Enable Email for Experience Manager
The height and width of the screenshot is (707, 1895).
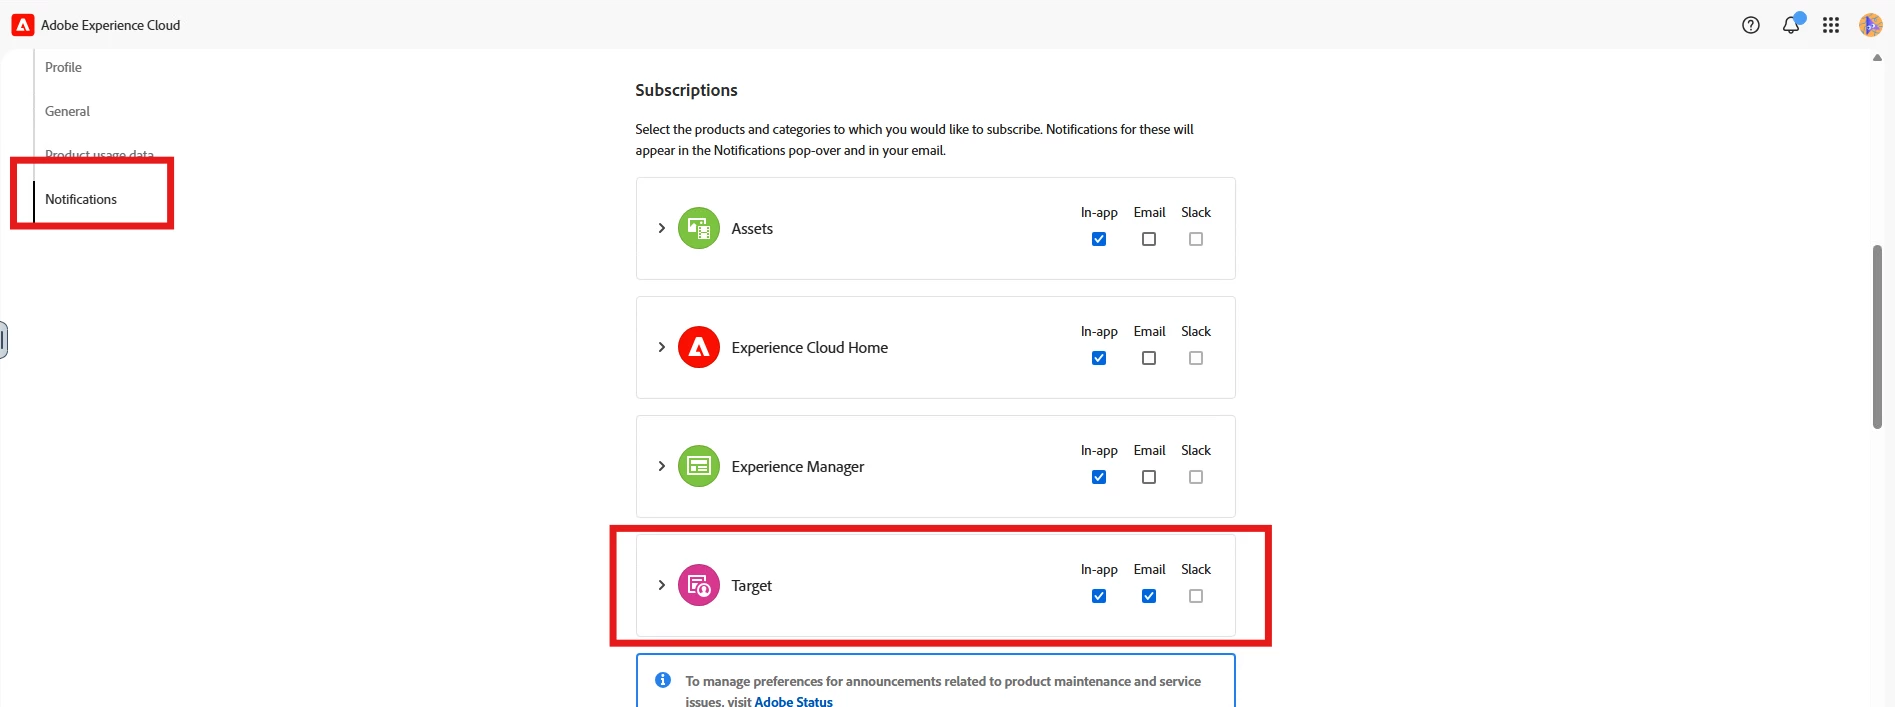click(1149, 477)
